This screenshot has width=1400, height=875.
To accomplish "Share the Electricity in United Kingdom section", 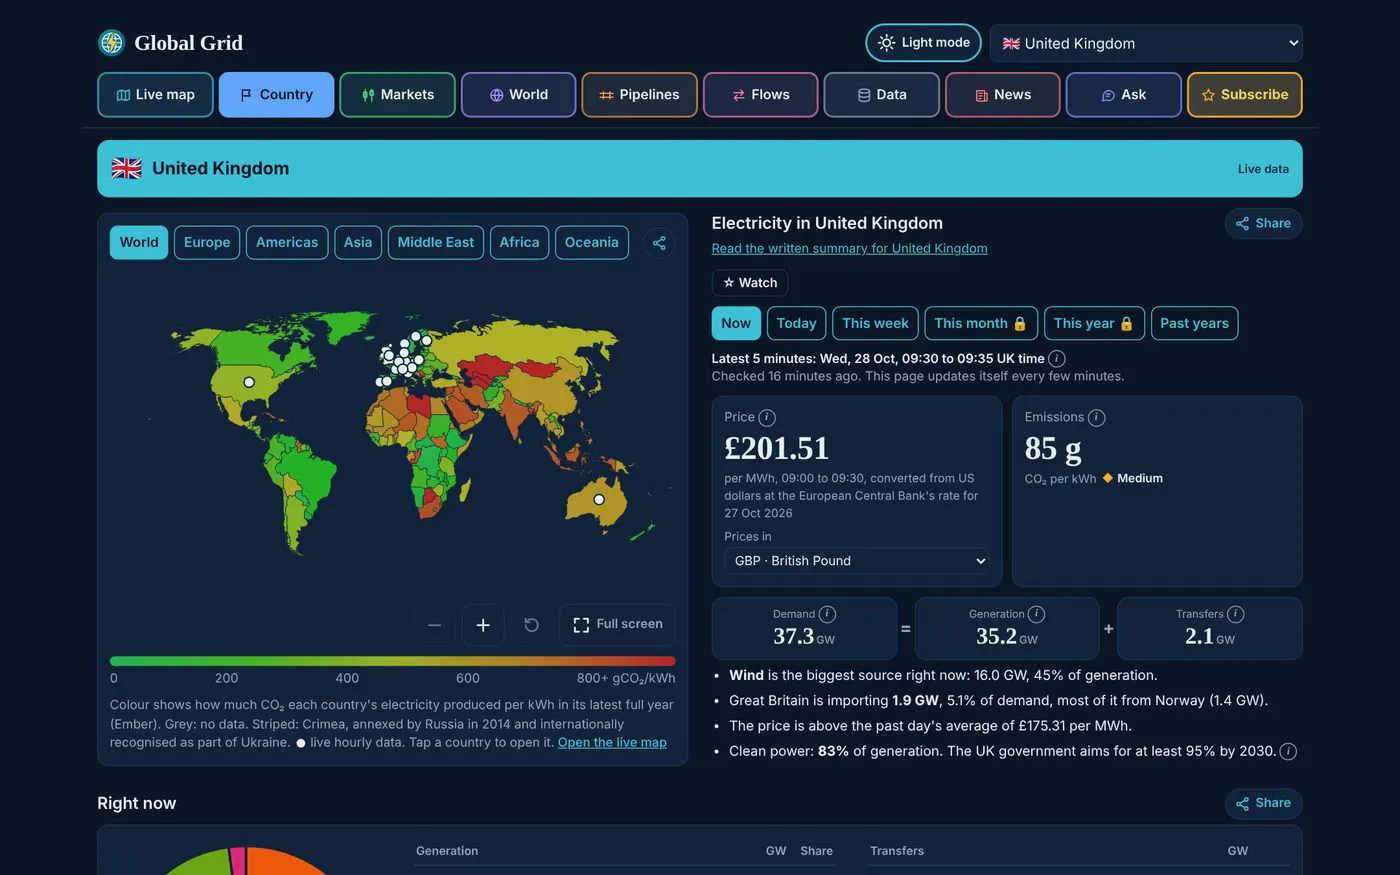I will (x=1263, y=224).
